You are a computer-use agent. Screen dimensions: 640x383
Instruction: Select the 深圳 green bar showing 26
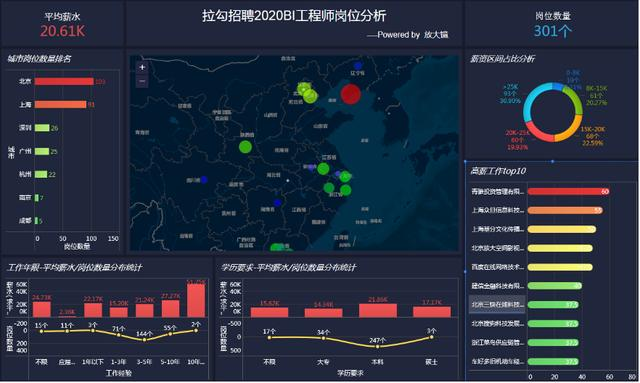click(x=42, y=128)
